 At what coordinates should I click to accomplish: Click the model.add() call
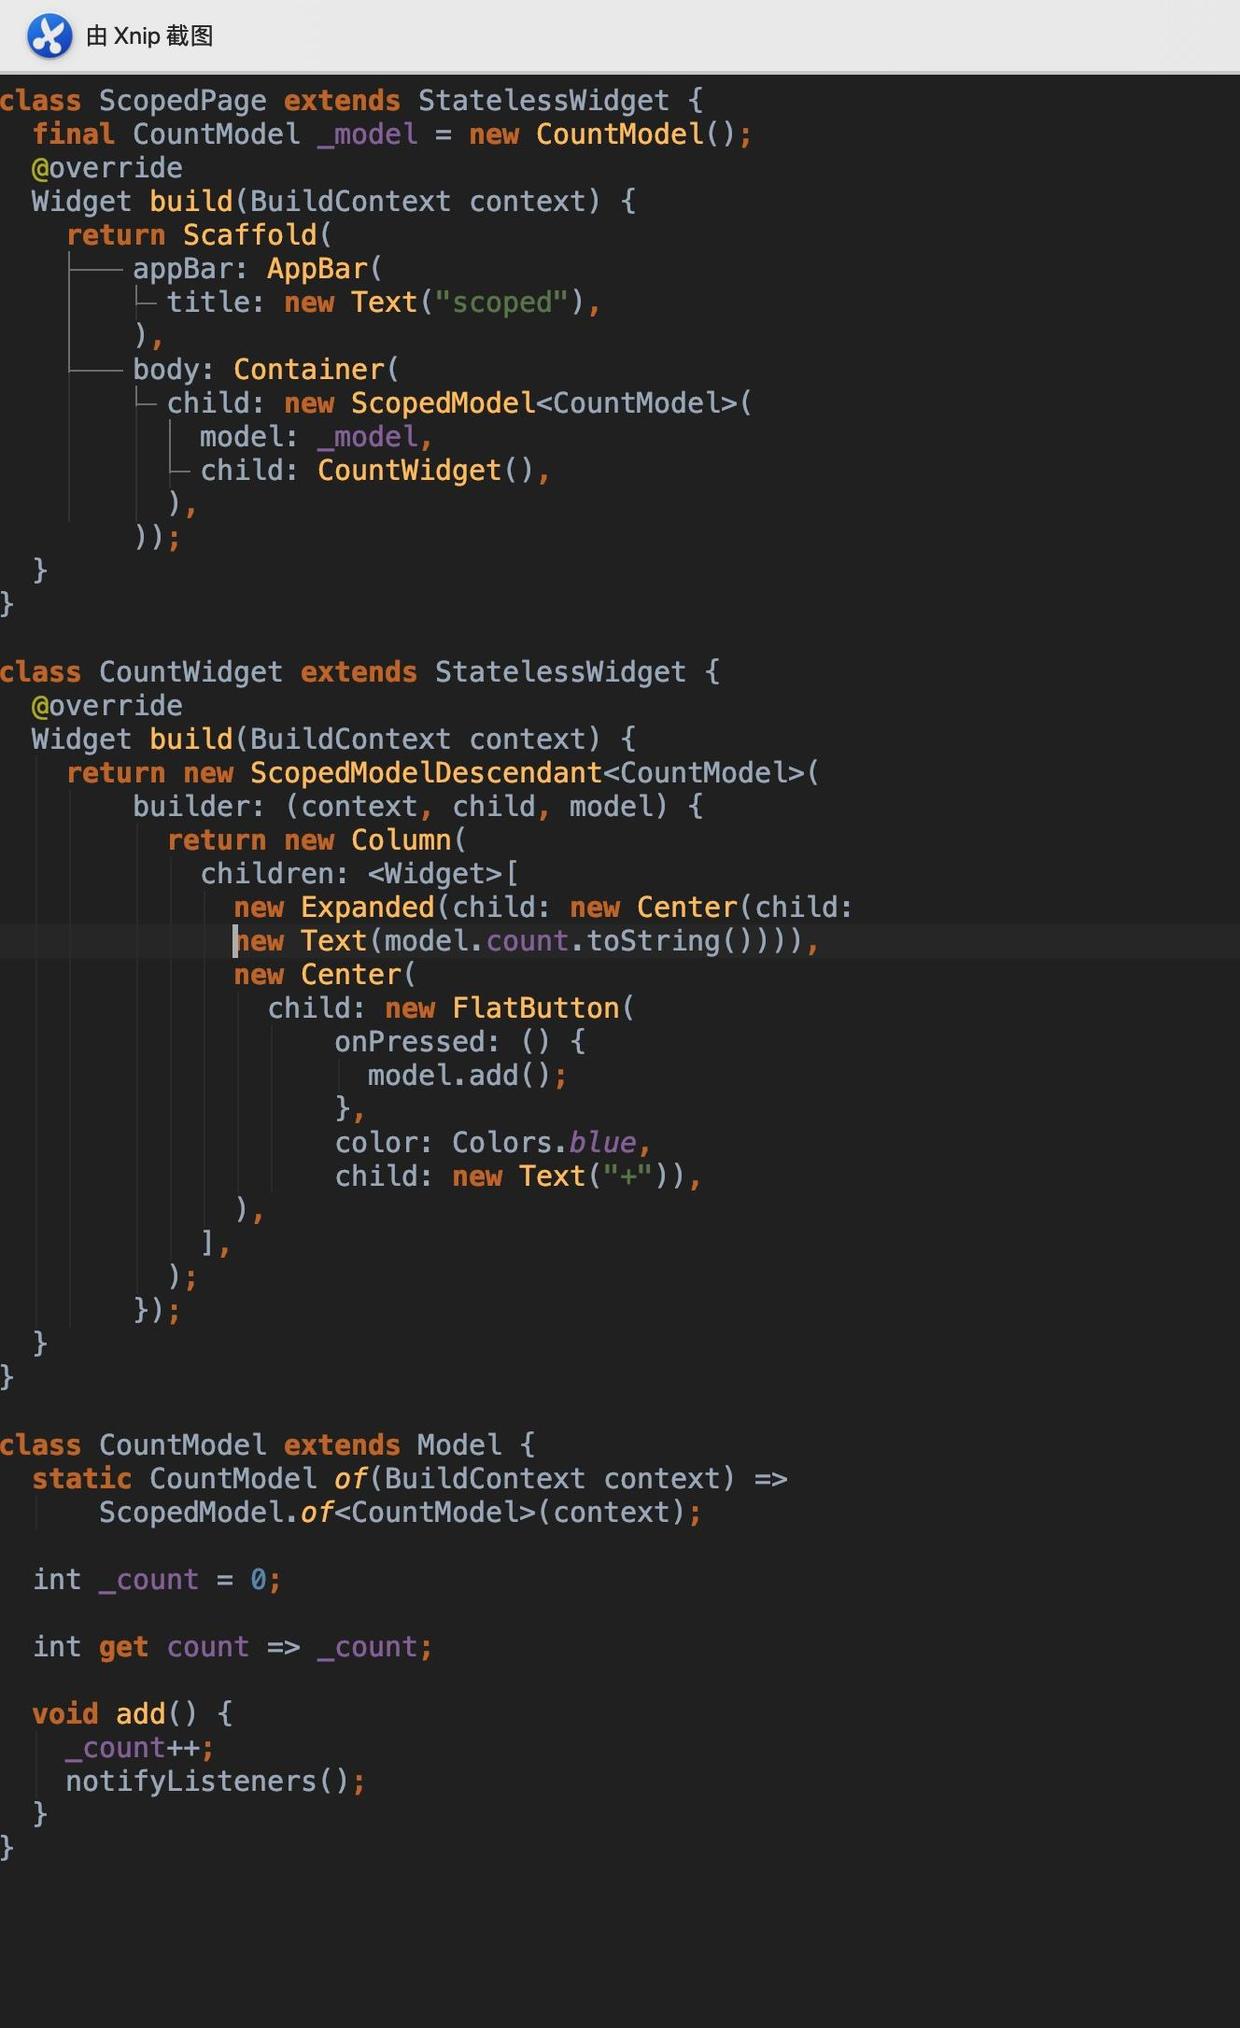(x=459, y=1076)
